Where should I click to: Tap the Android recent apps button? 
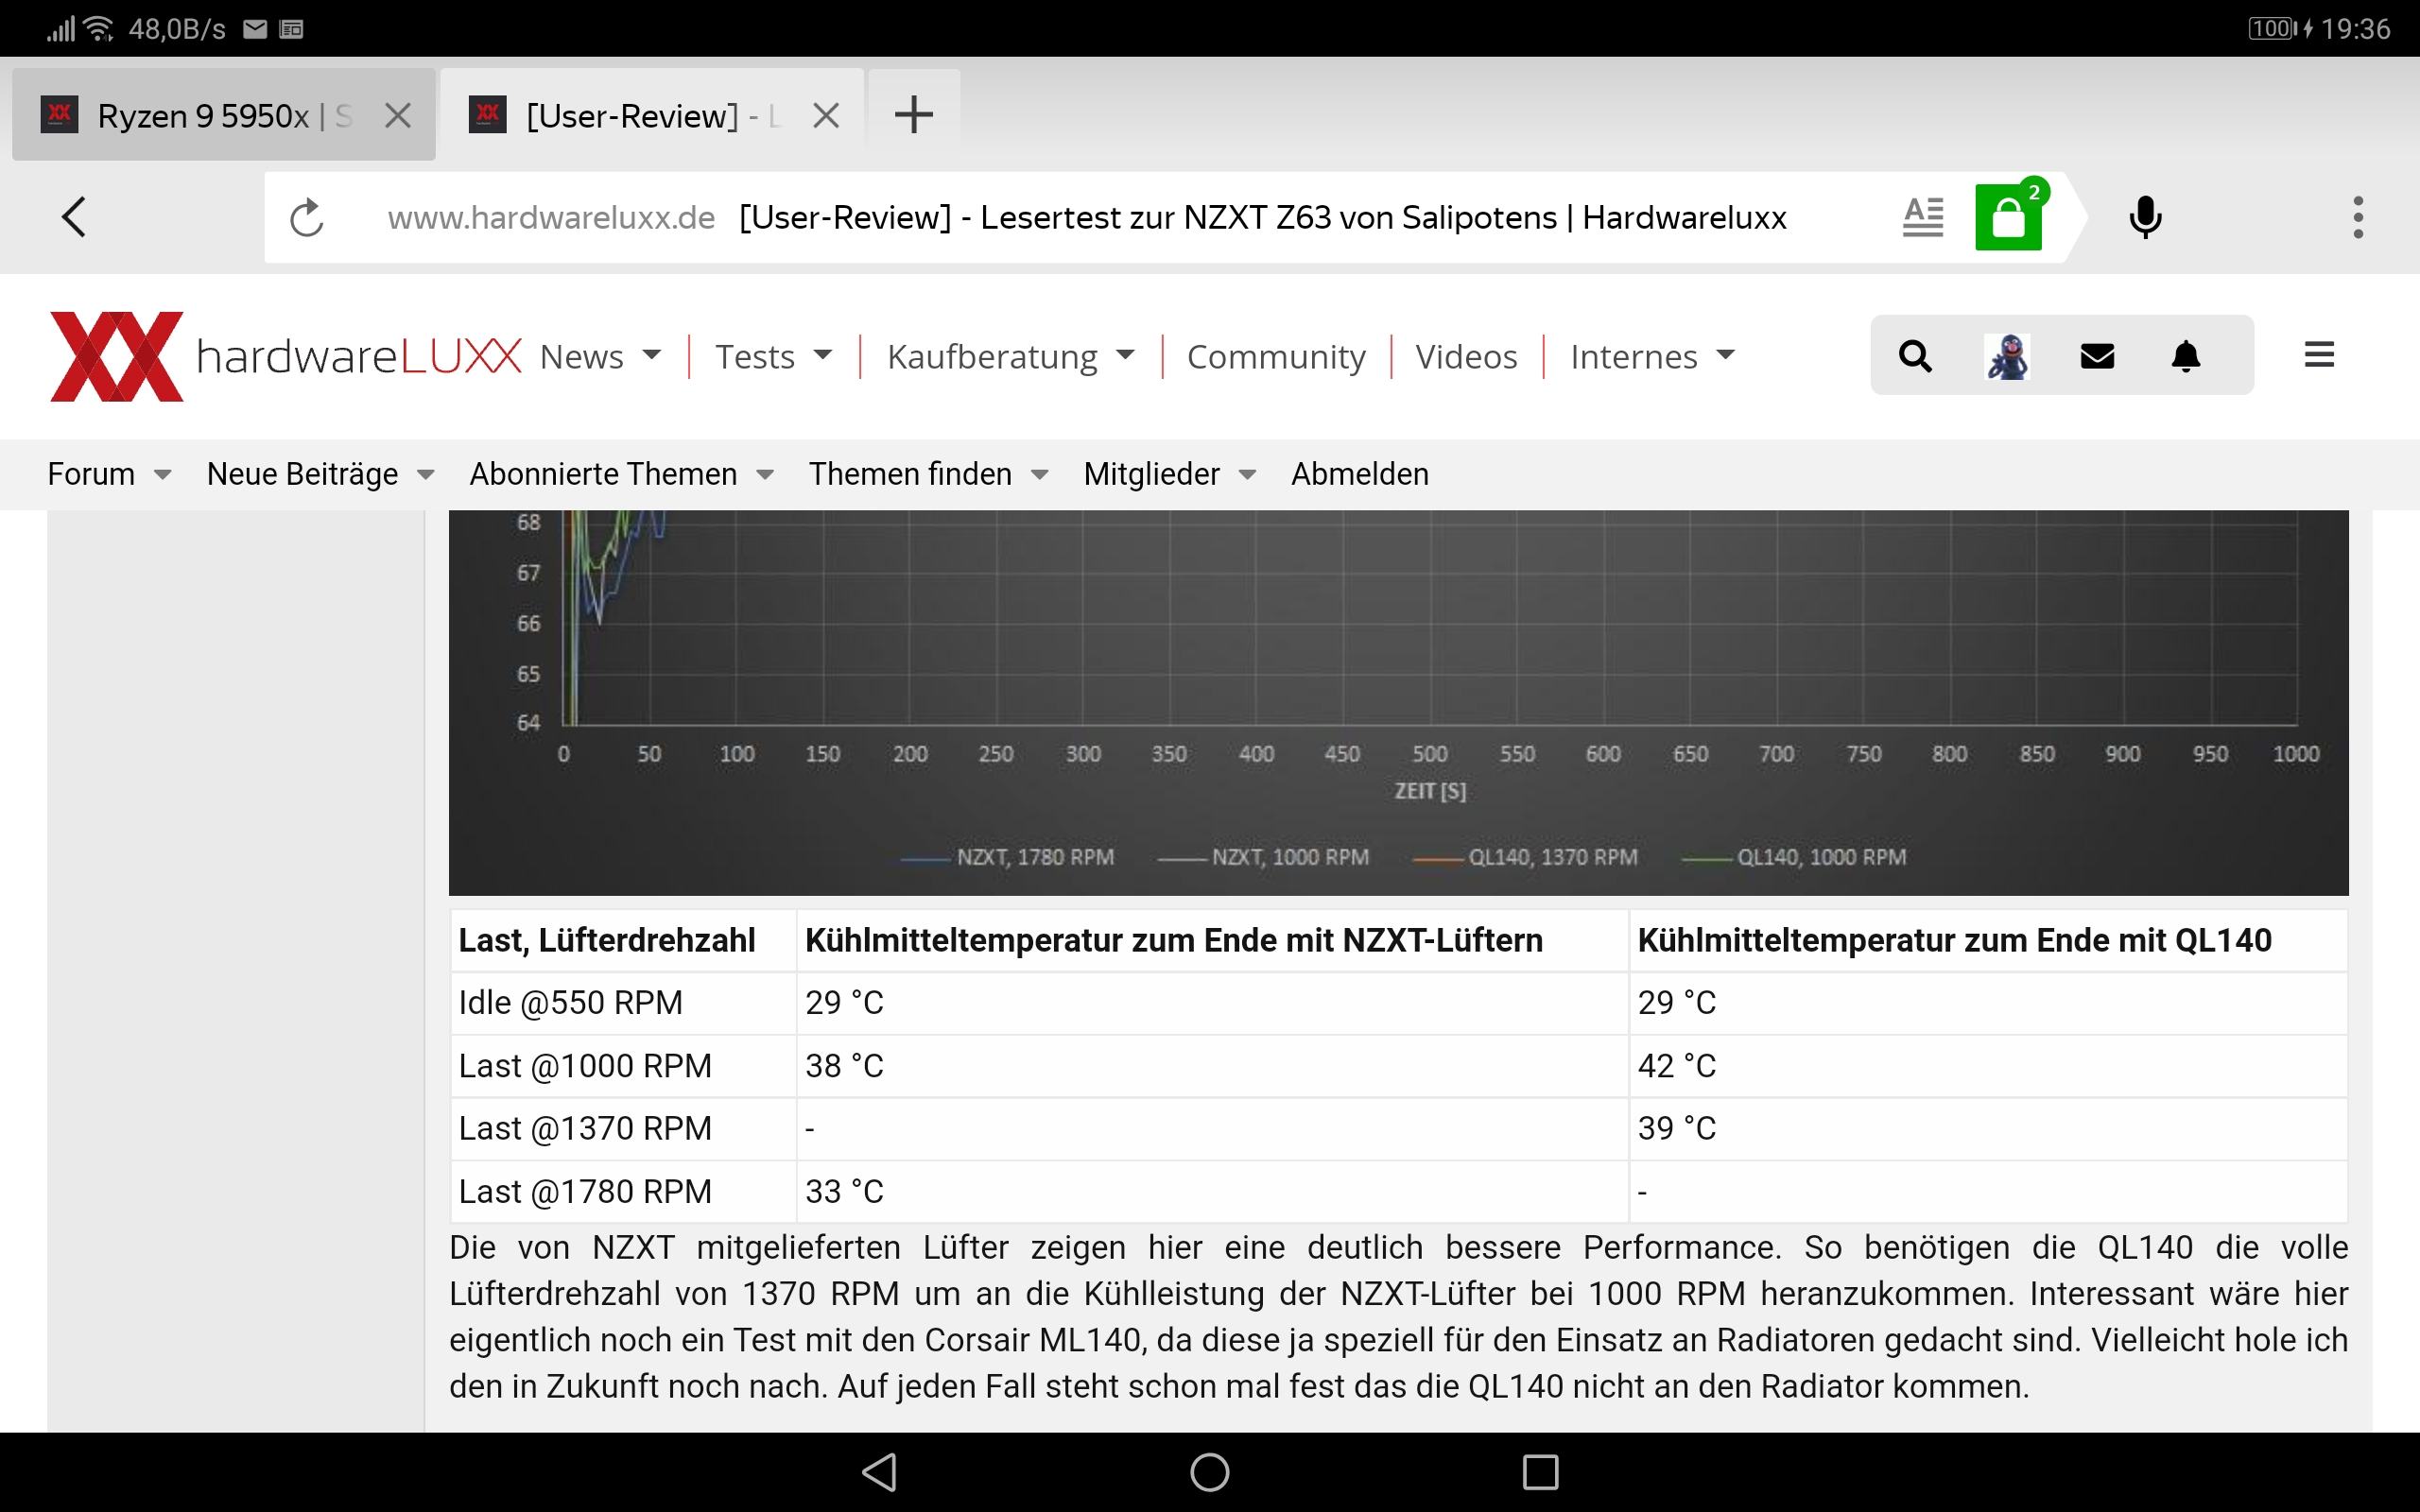click(x=1540, y=1472)
